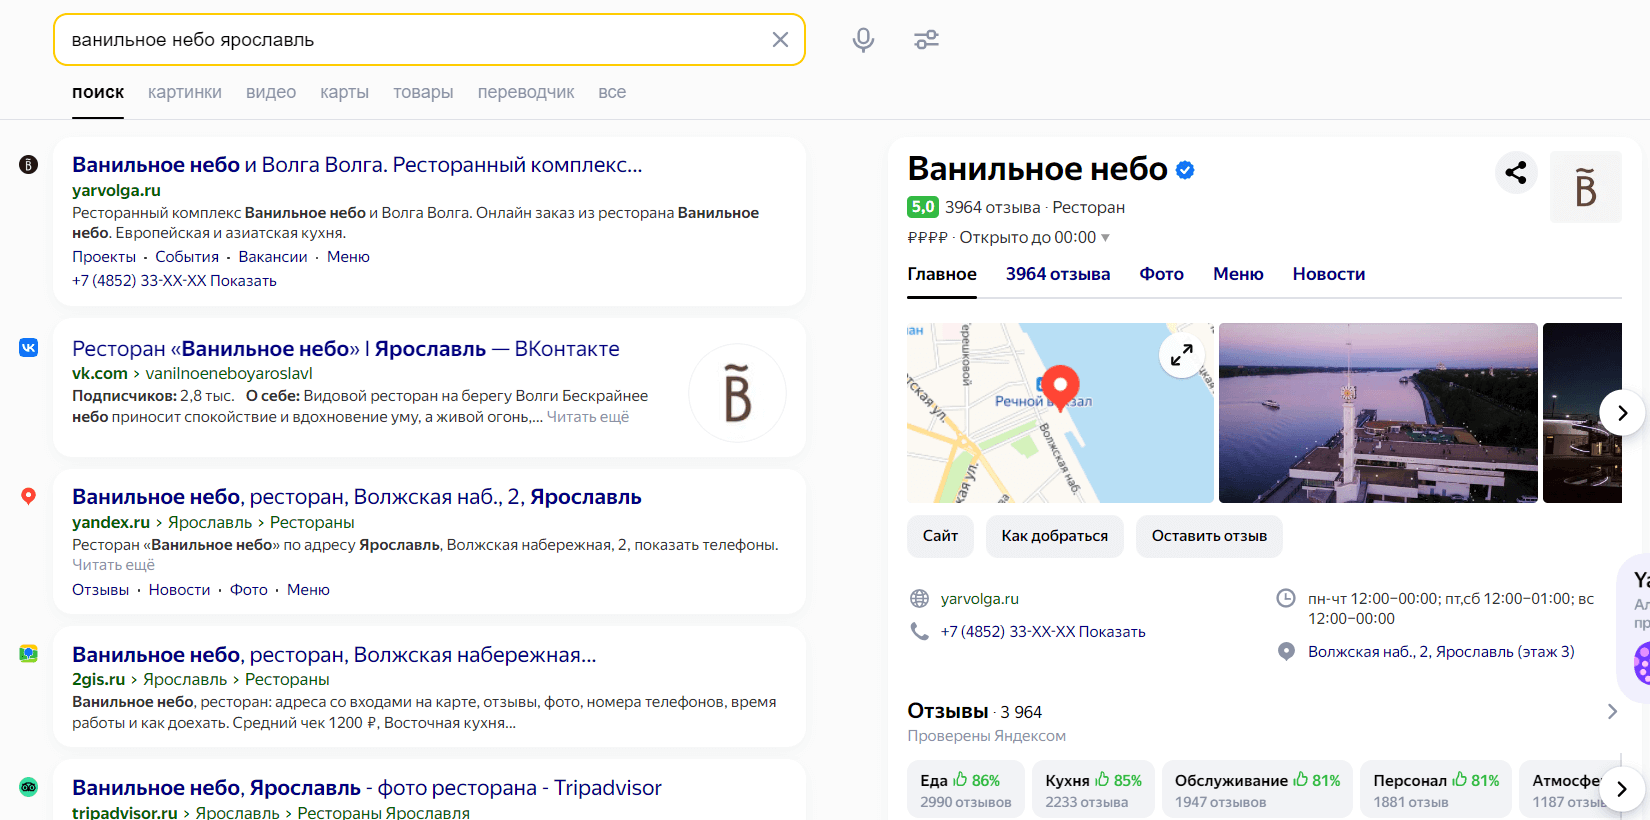Open the 2gis.ru result title

pos(334,655)
